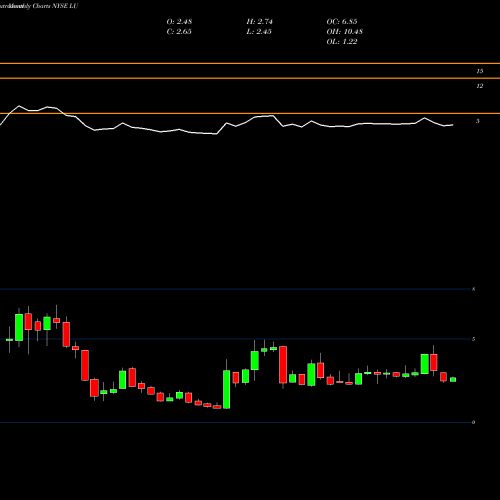Click the 'Charts NYSE LU' title text
The image size is (500, 500).
point(55,6)
